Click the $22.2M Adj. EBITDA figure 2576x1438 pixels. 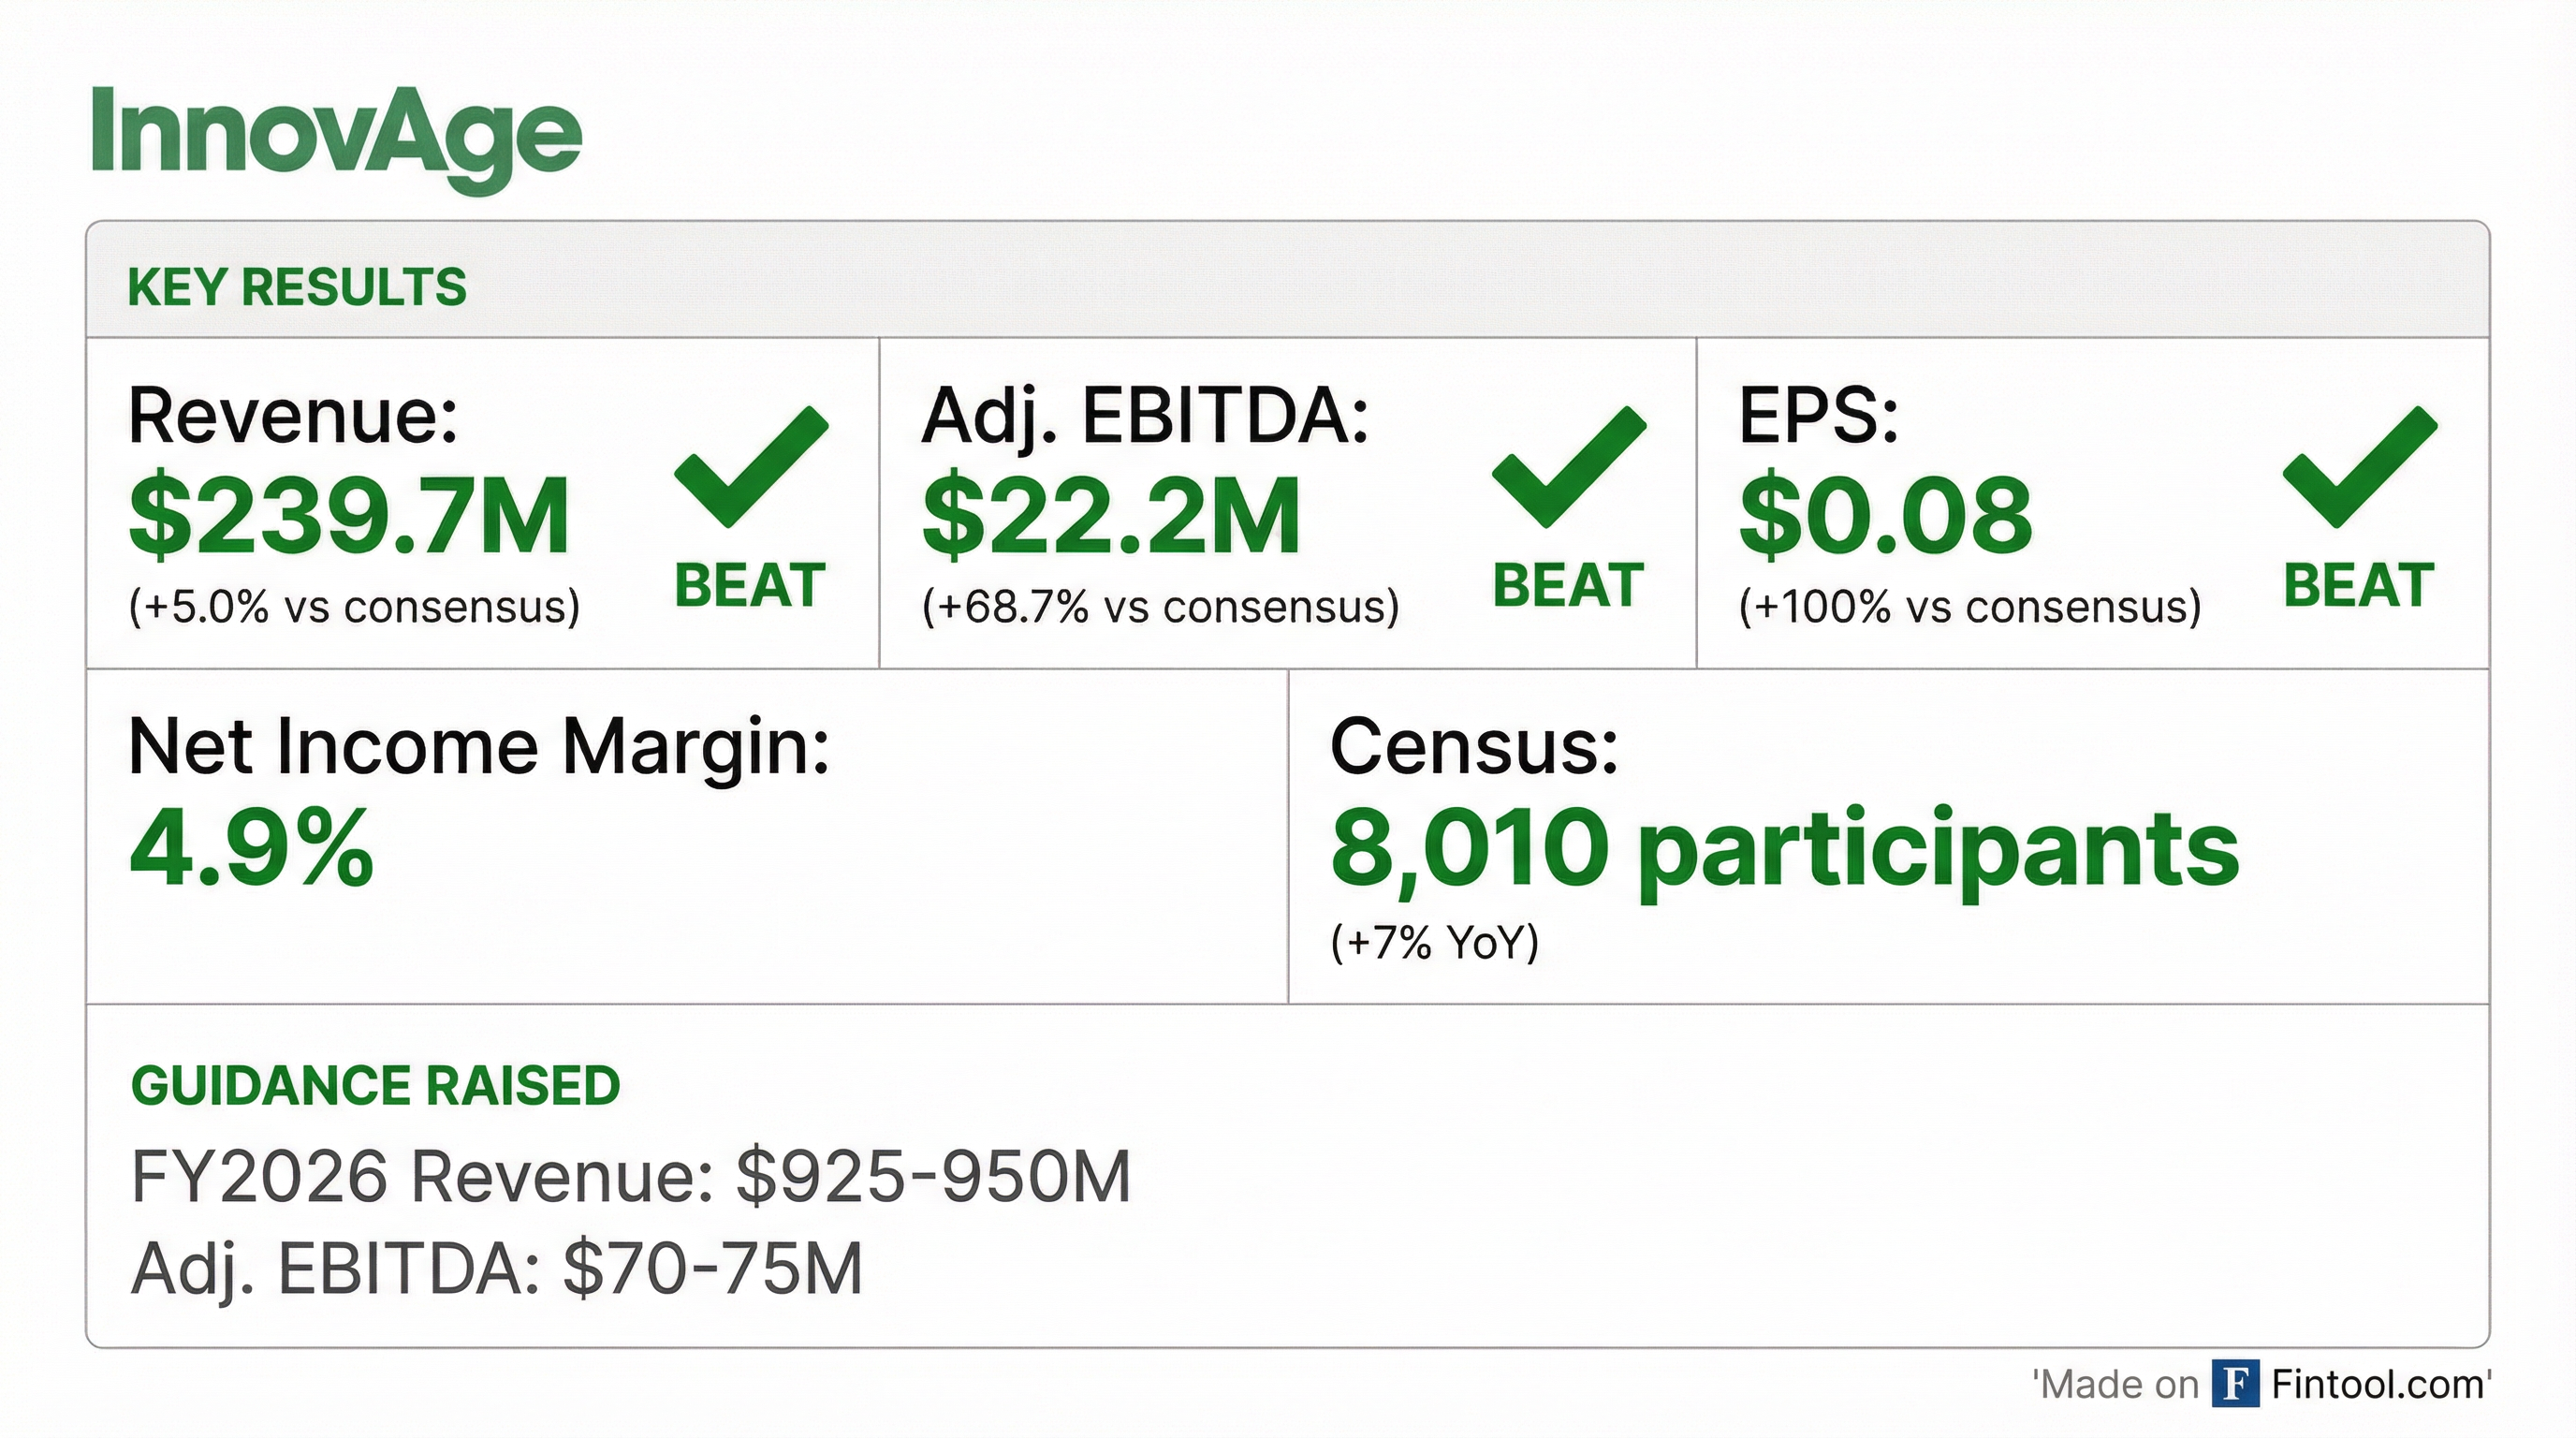pyautogui.click(x=1111, y=516)
